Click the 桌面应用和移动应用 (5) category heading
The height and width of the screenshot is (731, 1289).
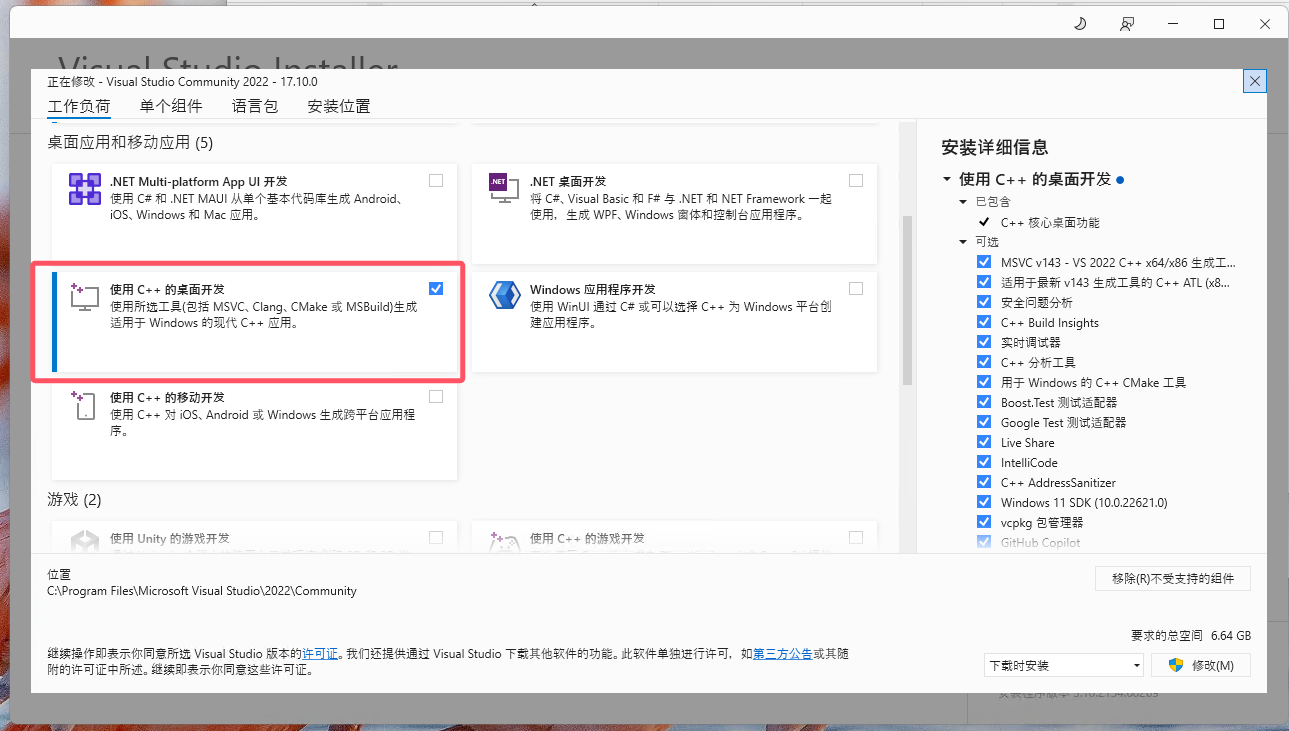[130, 143]
